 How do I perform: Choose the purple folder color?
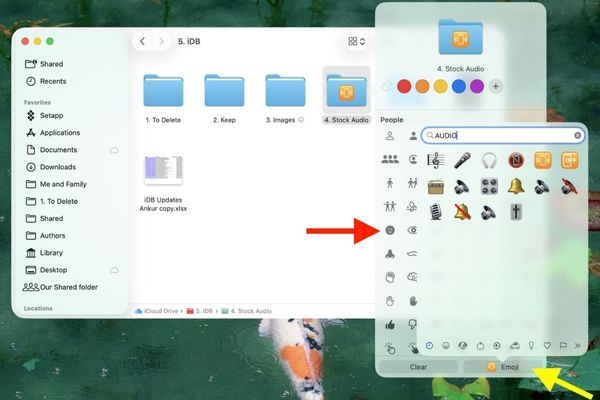click(x=477, y=87)
